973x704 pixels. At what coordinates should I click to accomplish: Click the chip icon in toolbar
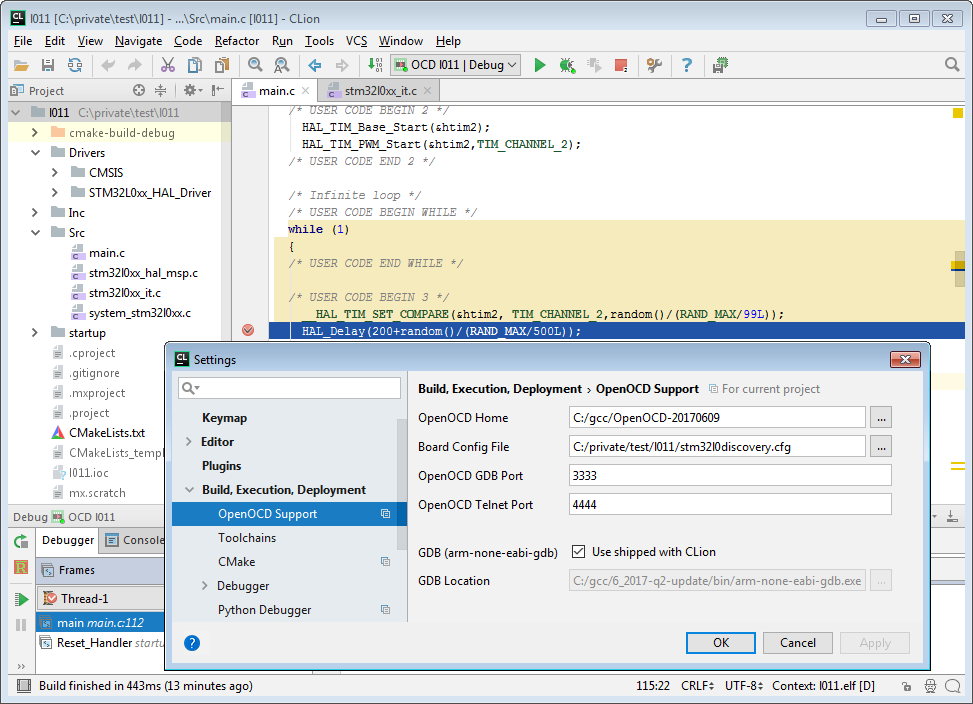(720, 65)
